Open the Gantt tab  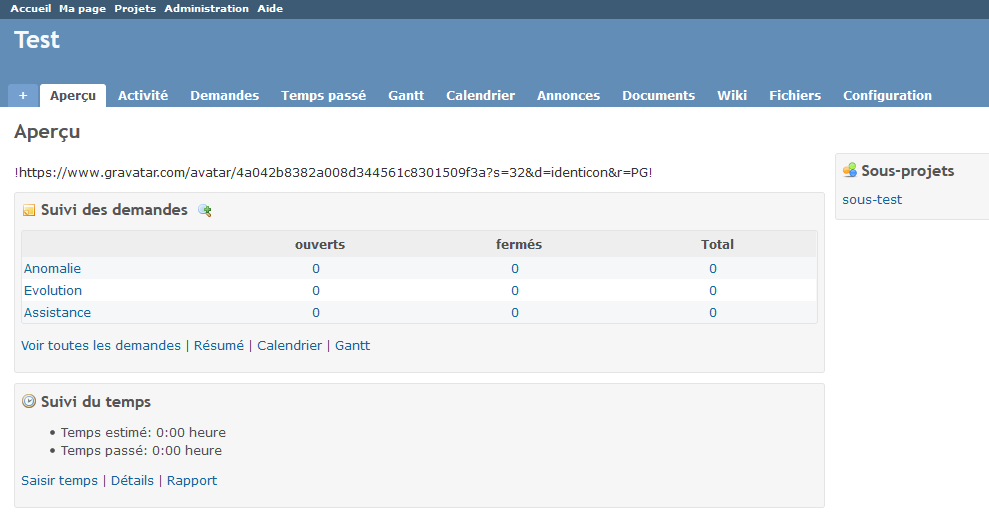(x=406, y=96)
